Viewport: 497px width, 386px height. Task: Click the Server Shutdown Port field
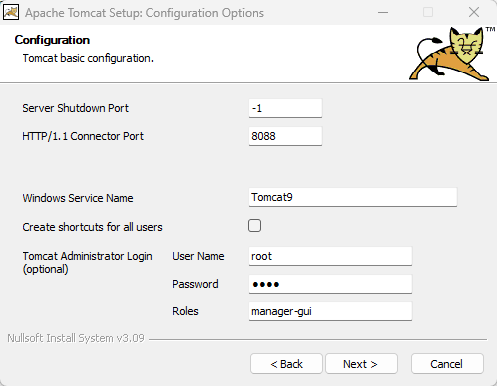click(x=285, y=108)
